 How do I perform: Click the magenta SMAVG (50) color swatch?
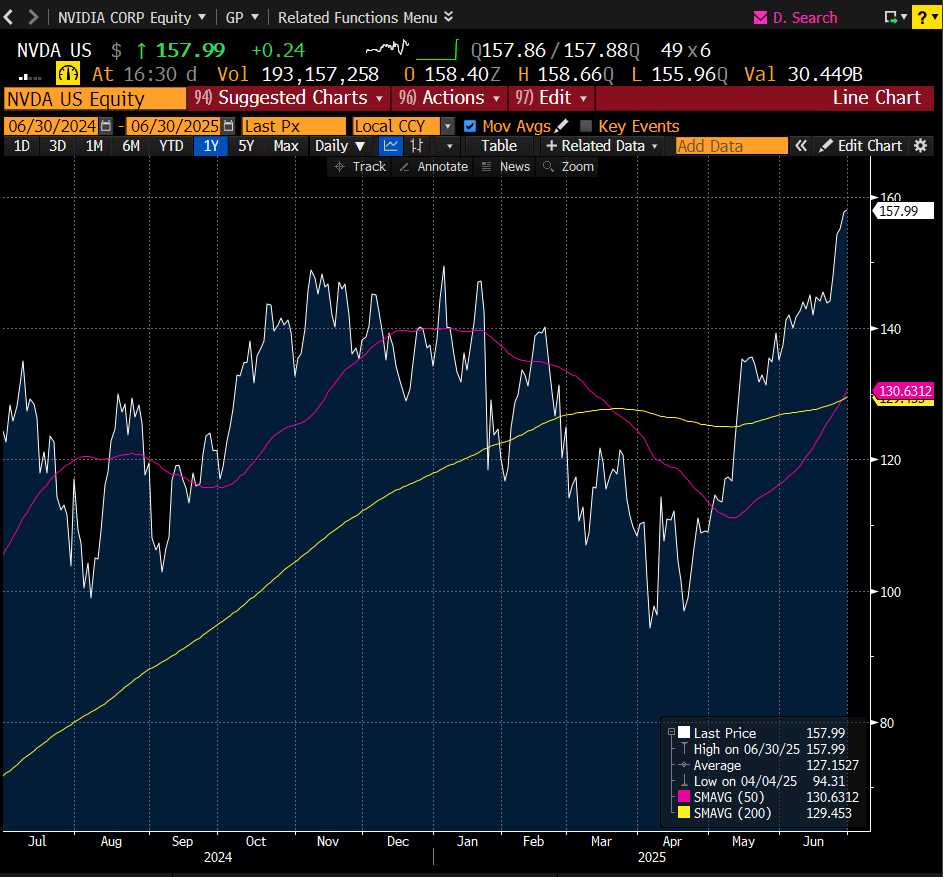(684, 796)
